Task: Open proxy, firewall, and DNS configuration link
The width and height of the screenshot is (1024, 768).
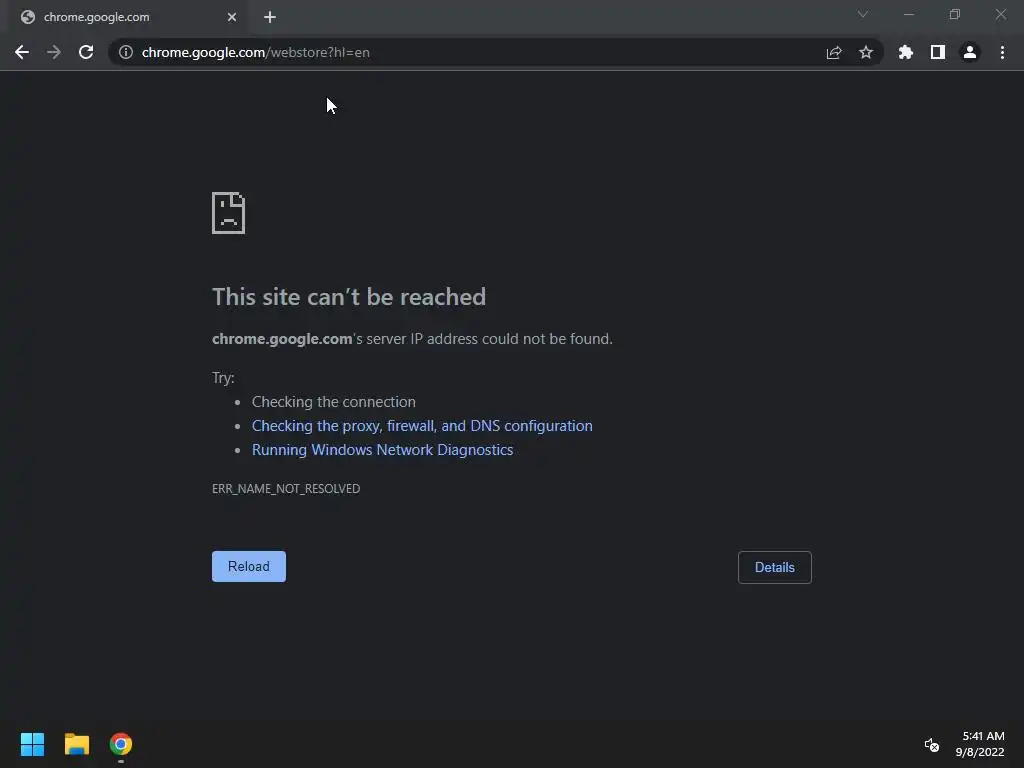Action: tap(423, 426)
